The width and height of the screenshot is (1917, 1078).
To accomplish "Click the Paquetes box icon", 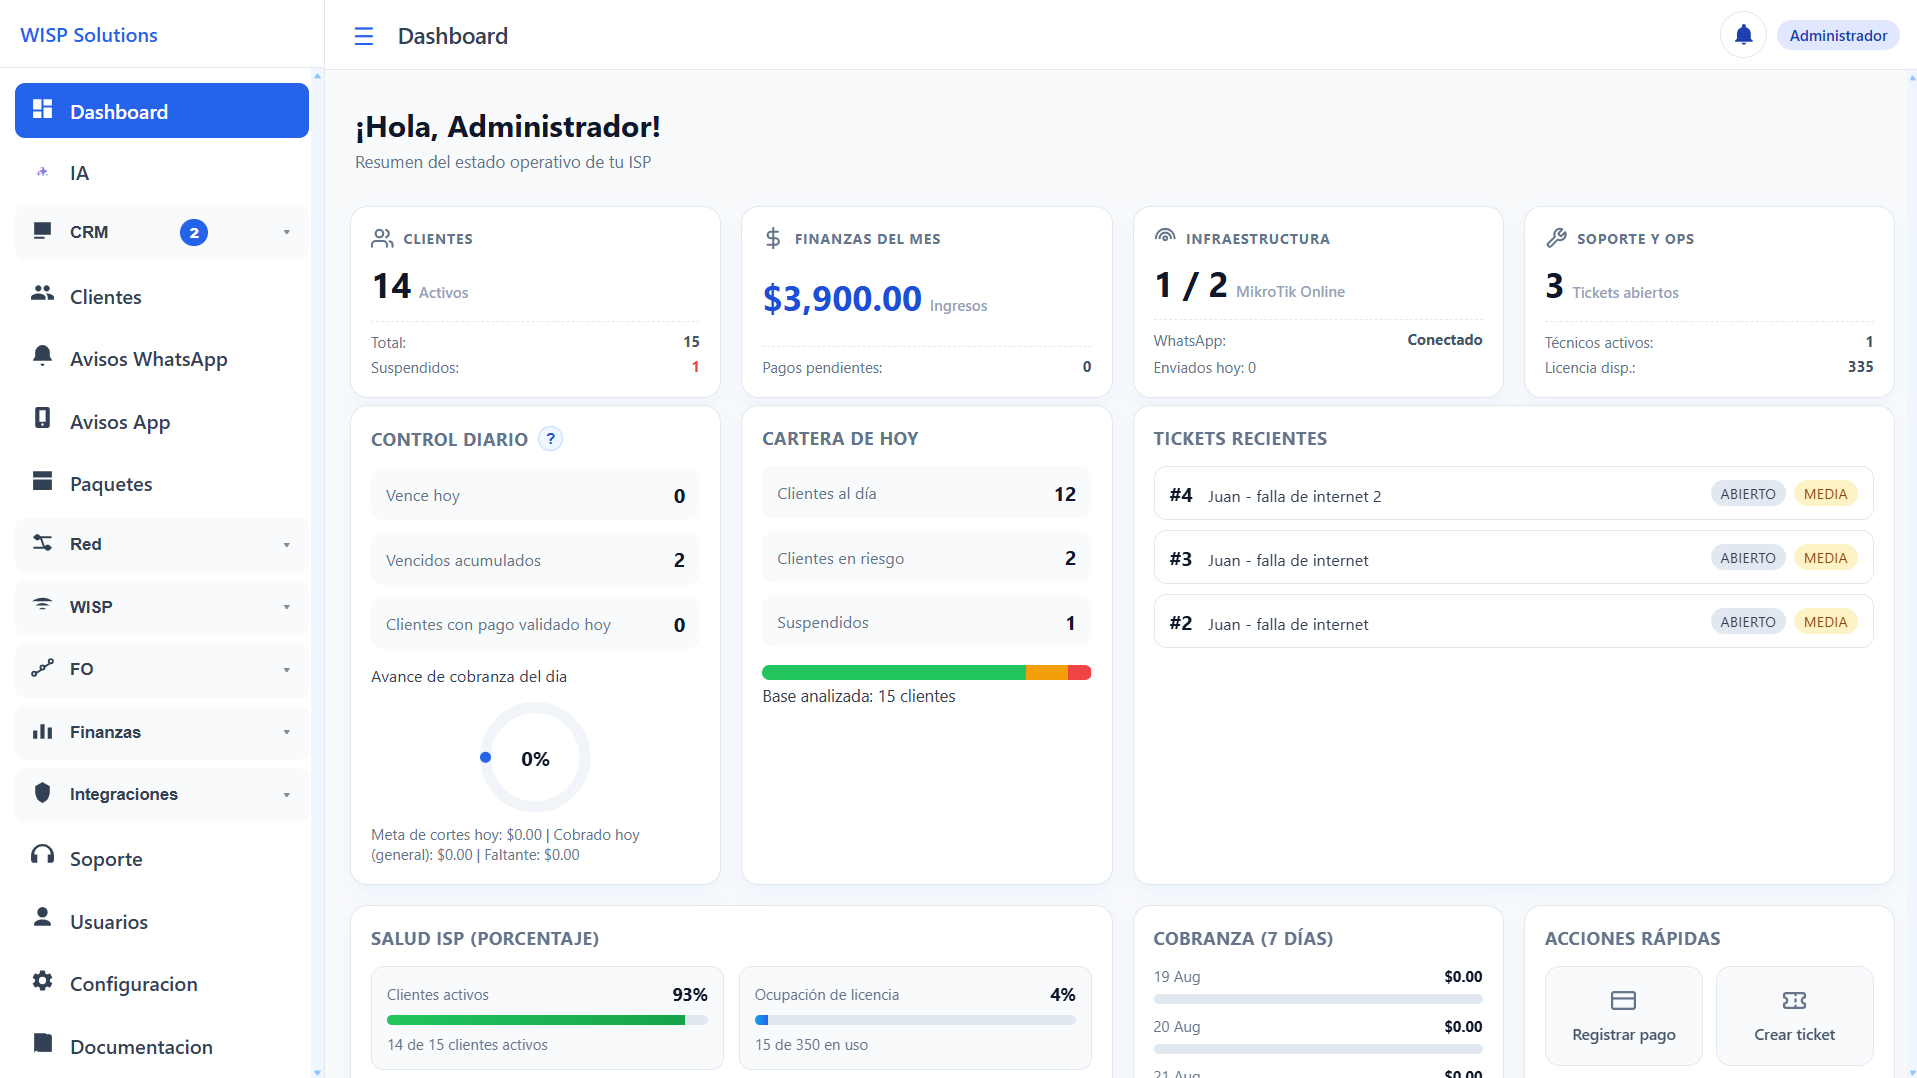I will [x=42, y=481].
